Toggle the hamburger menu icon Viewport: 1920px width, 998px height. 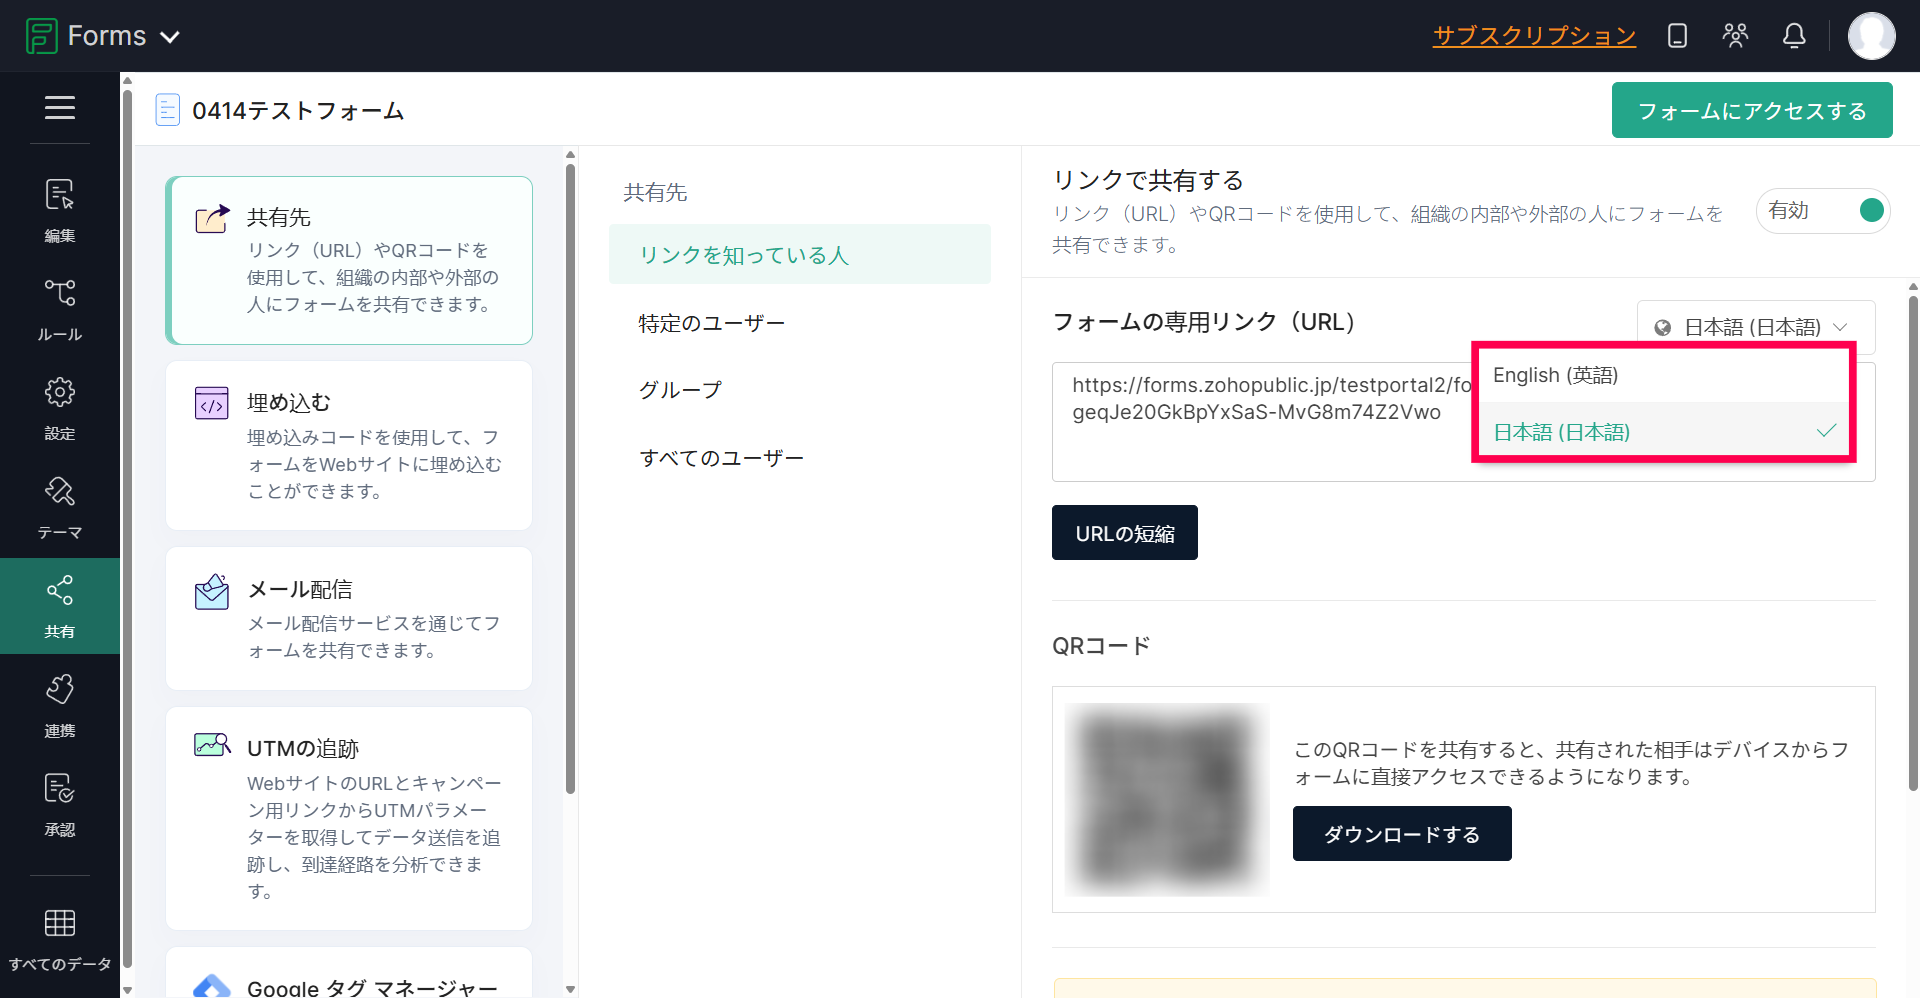point(59,107)
